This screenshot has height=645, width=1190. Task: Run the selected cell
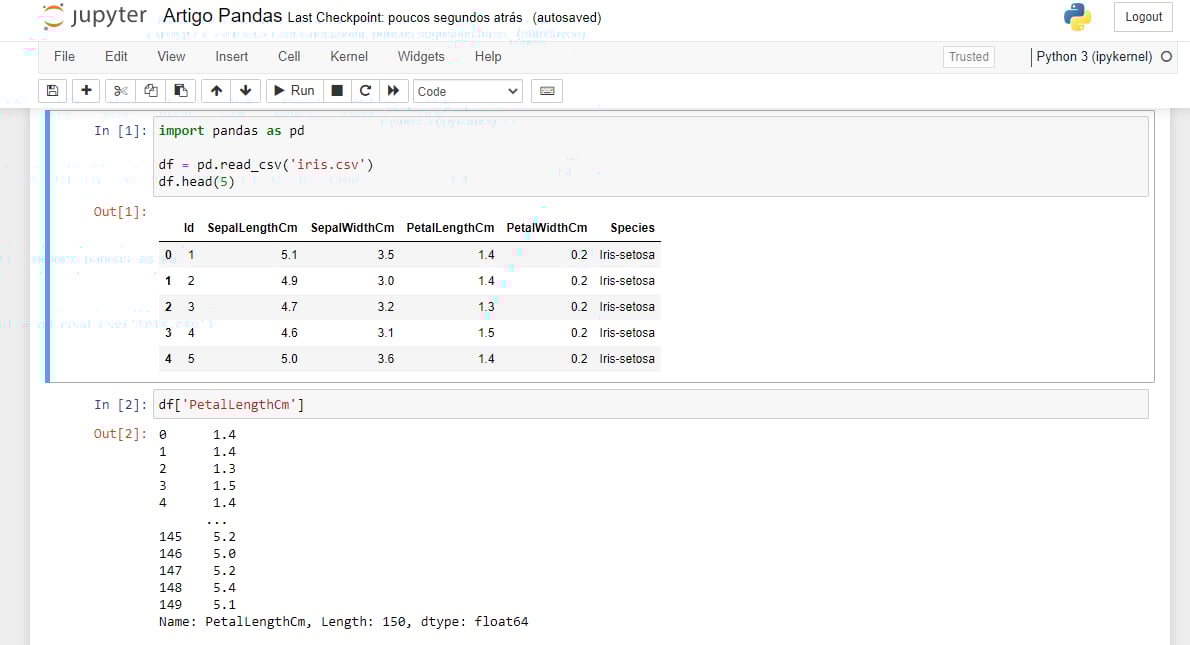click(294, 91)
